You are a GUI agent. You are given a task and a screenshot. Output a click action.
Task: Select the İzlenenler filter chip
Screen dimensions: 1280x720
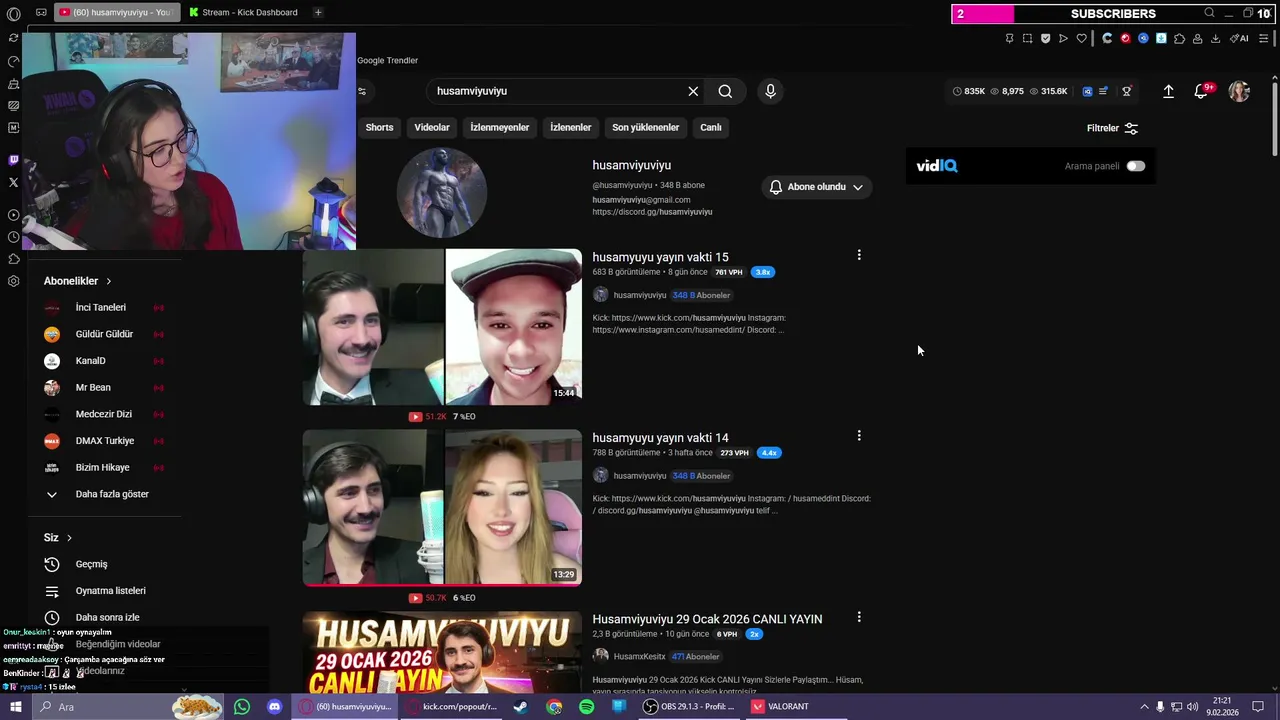click(x=571, y=127)
